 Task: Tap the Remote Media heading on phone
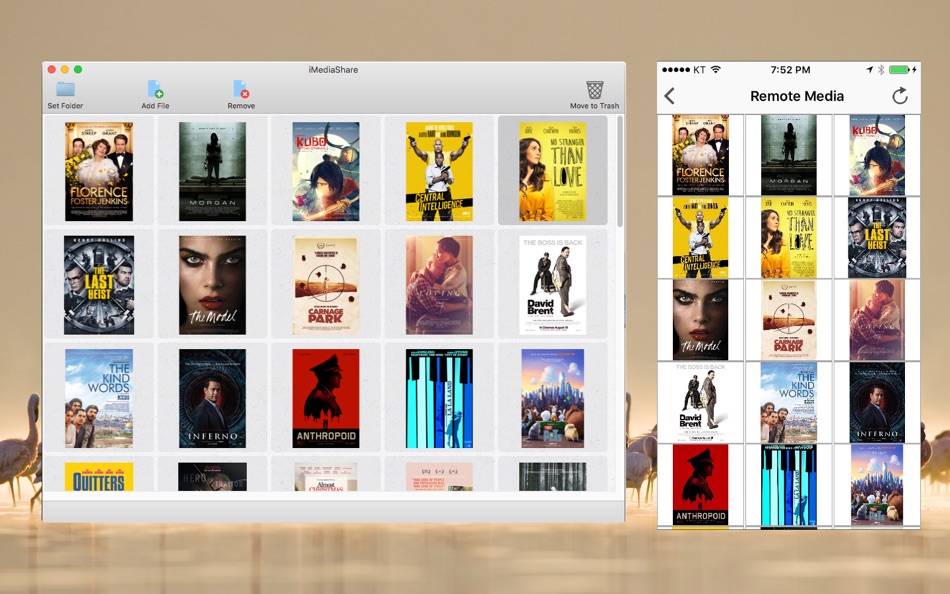tap(797, 96)
